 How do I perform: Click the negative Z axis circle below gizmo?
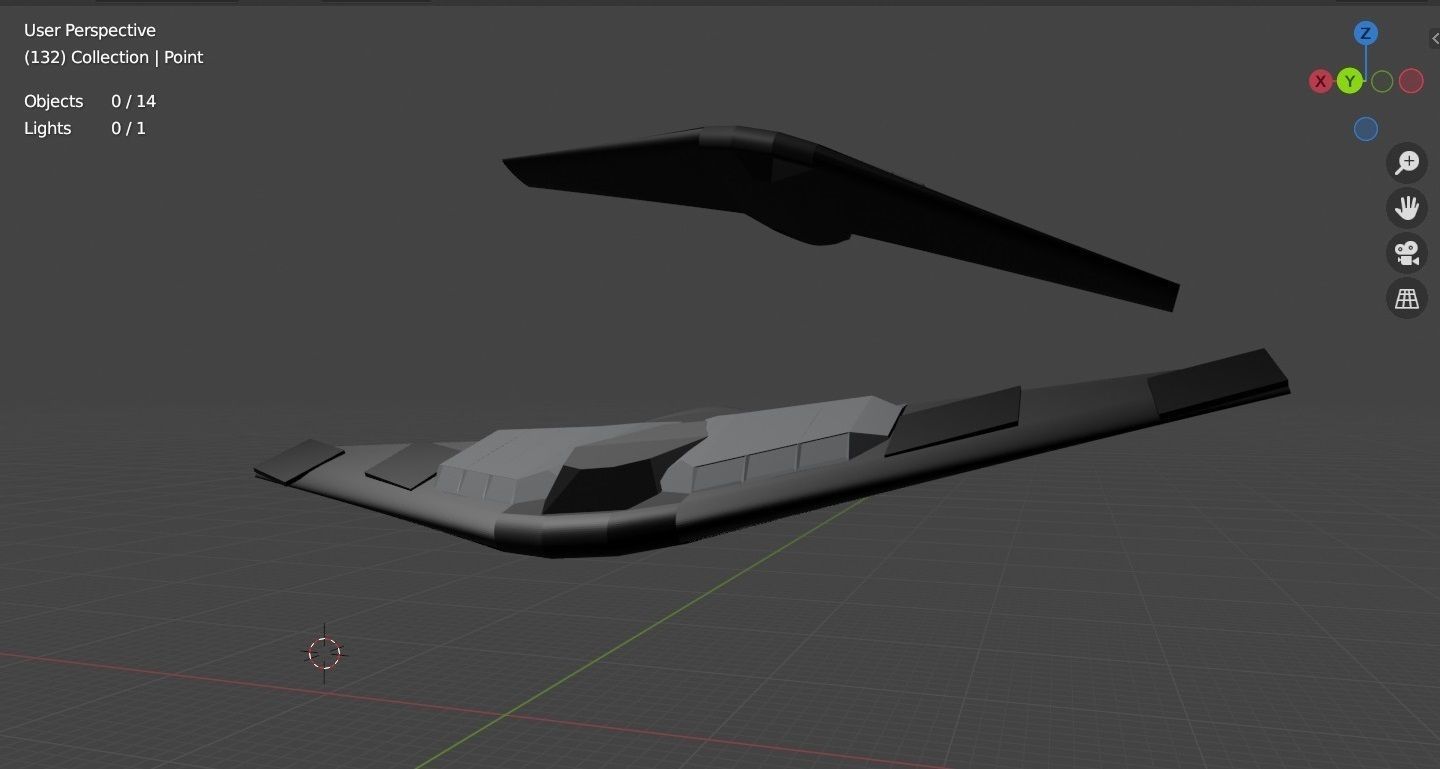pos(1365,128)
